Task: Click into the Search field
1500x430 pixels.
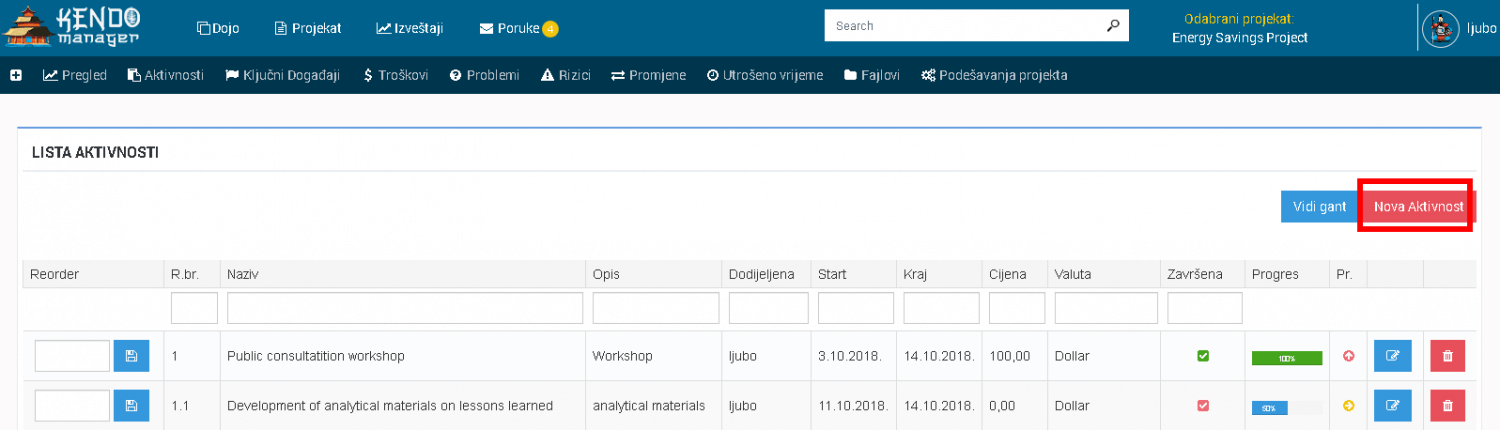Action: pos(963,26)
